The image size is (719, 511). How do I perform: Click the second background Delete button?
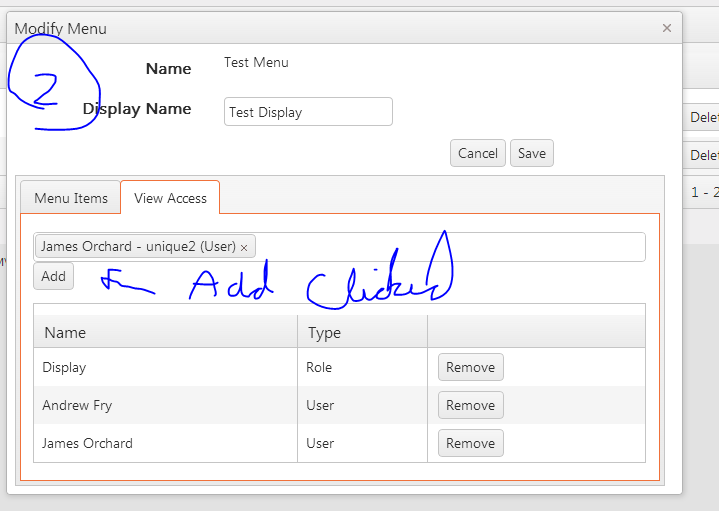704,155
